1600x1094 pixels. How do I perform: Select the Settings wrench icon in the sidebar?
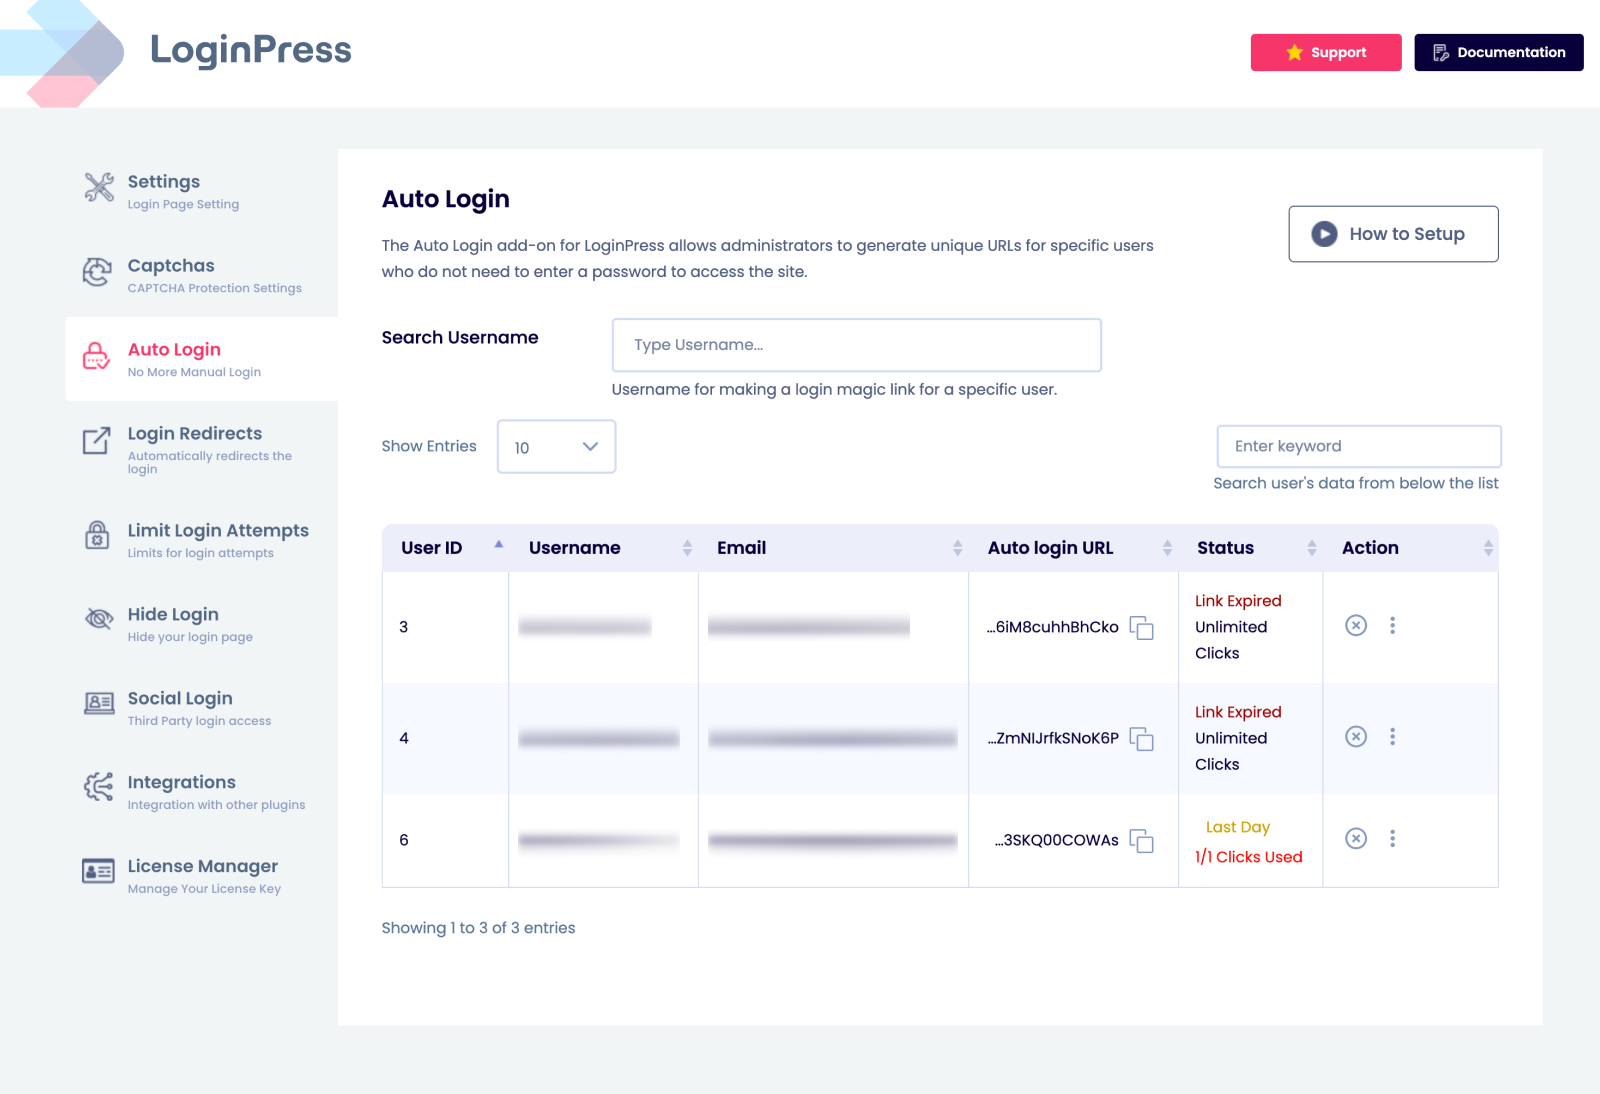(x=97, y=187)
